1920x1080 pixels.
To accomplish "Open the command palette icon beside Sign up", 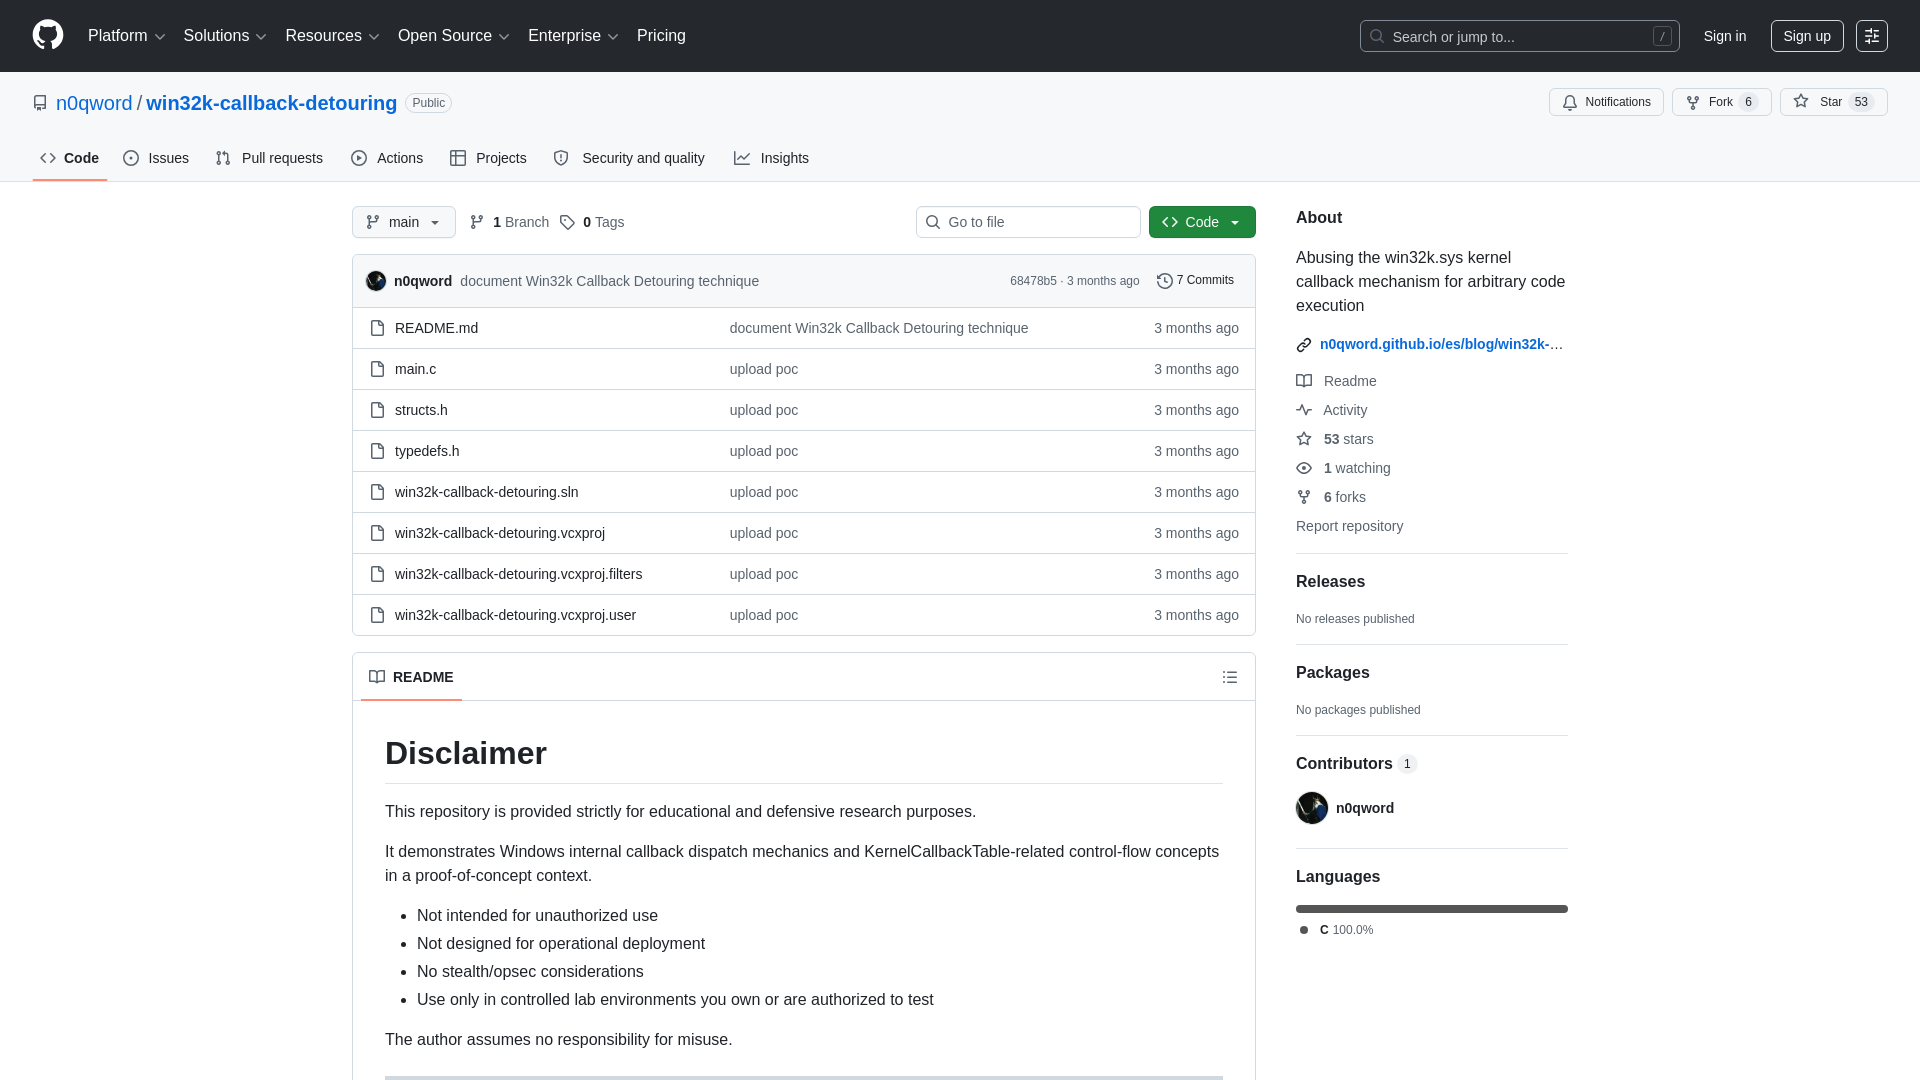I will click(x=1872, y=36).
